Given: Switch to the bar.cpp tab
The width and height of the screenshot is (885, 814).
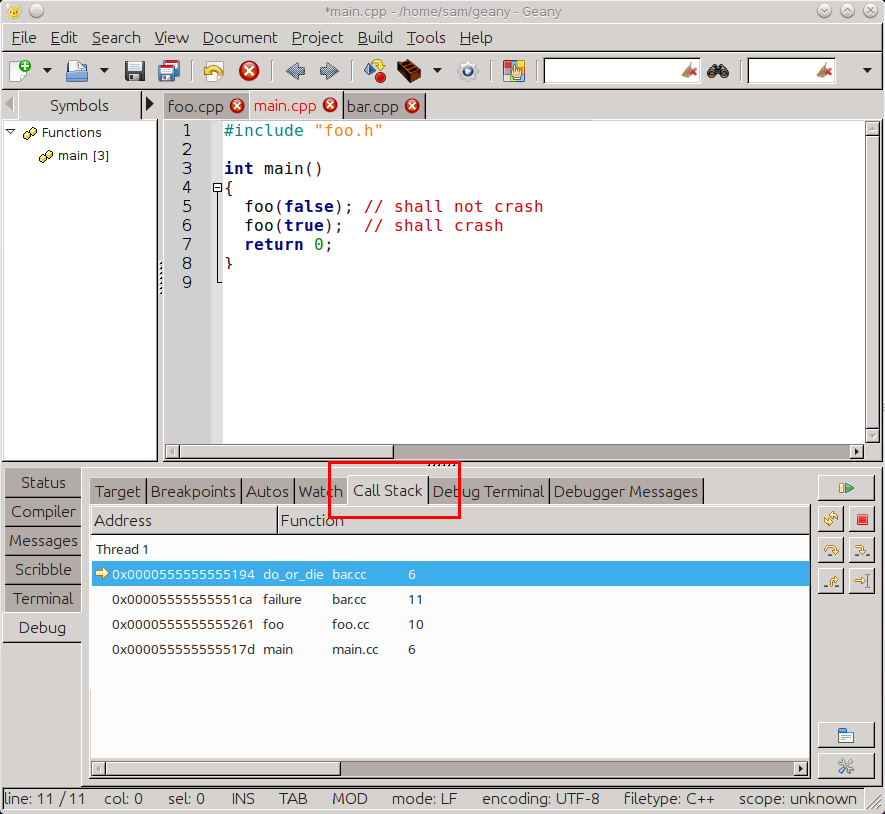Looking at the screenshot, I should tap(373, 106).
